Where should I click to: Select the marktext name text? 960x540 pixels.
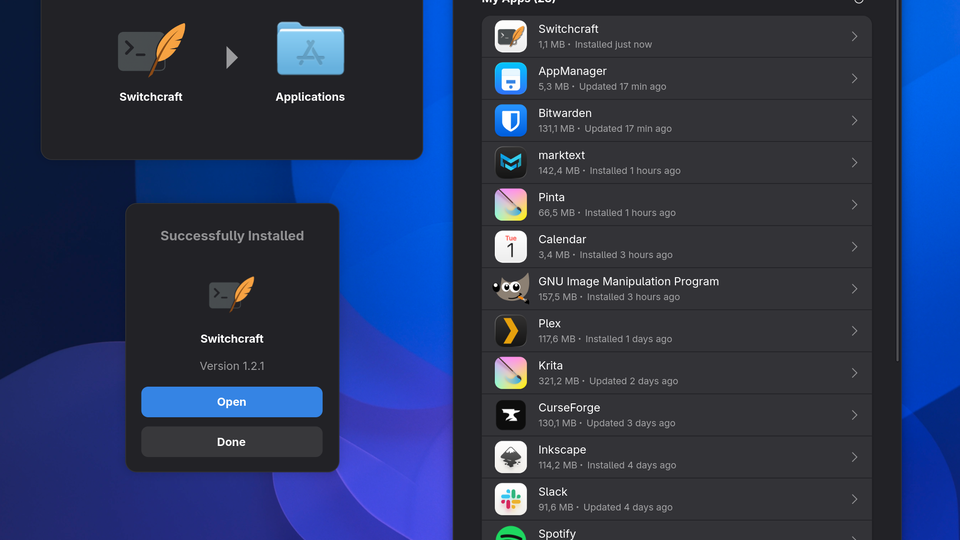[x=561, y=155]
